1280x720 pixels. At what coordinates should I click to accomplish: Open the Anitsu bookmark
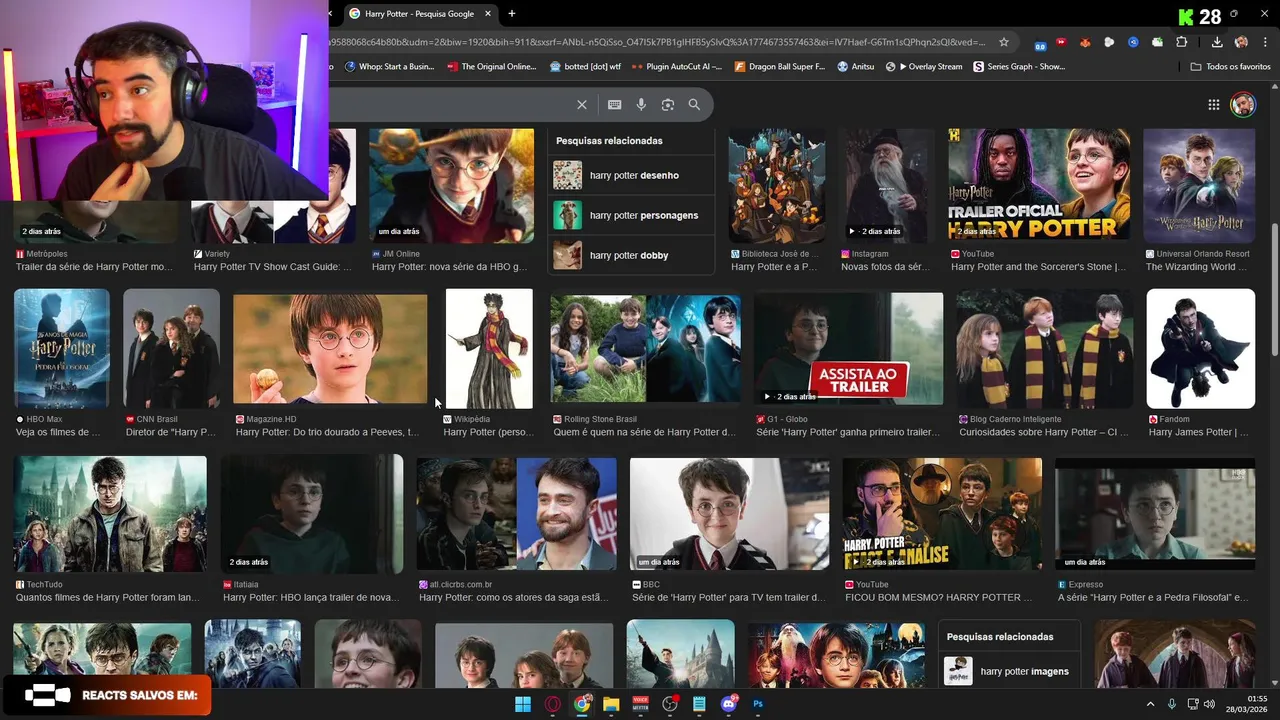(856, 67)
